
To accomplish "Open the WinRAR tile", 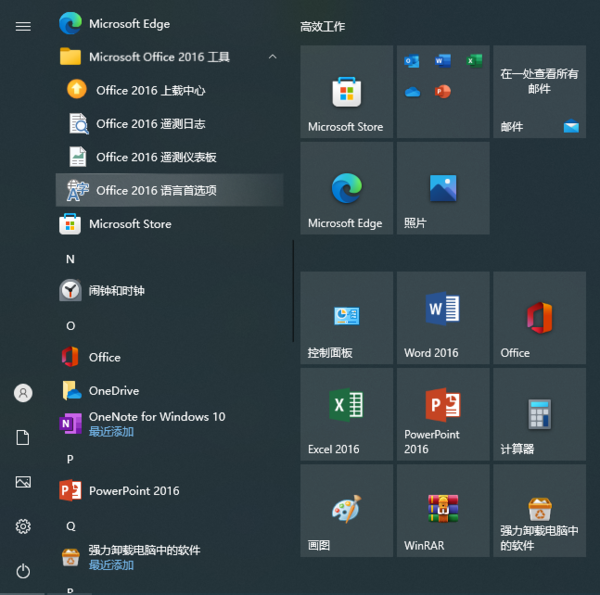I will pos(443,511).
